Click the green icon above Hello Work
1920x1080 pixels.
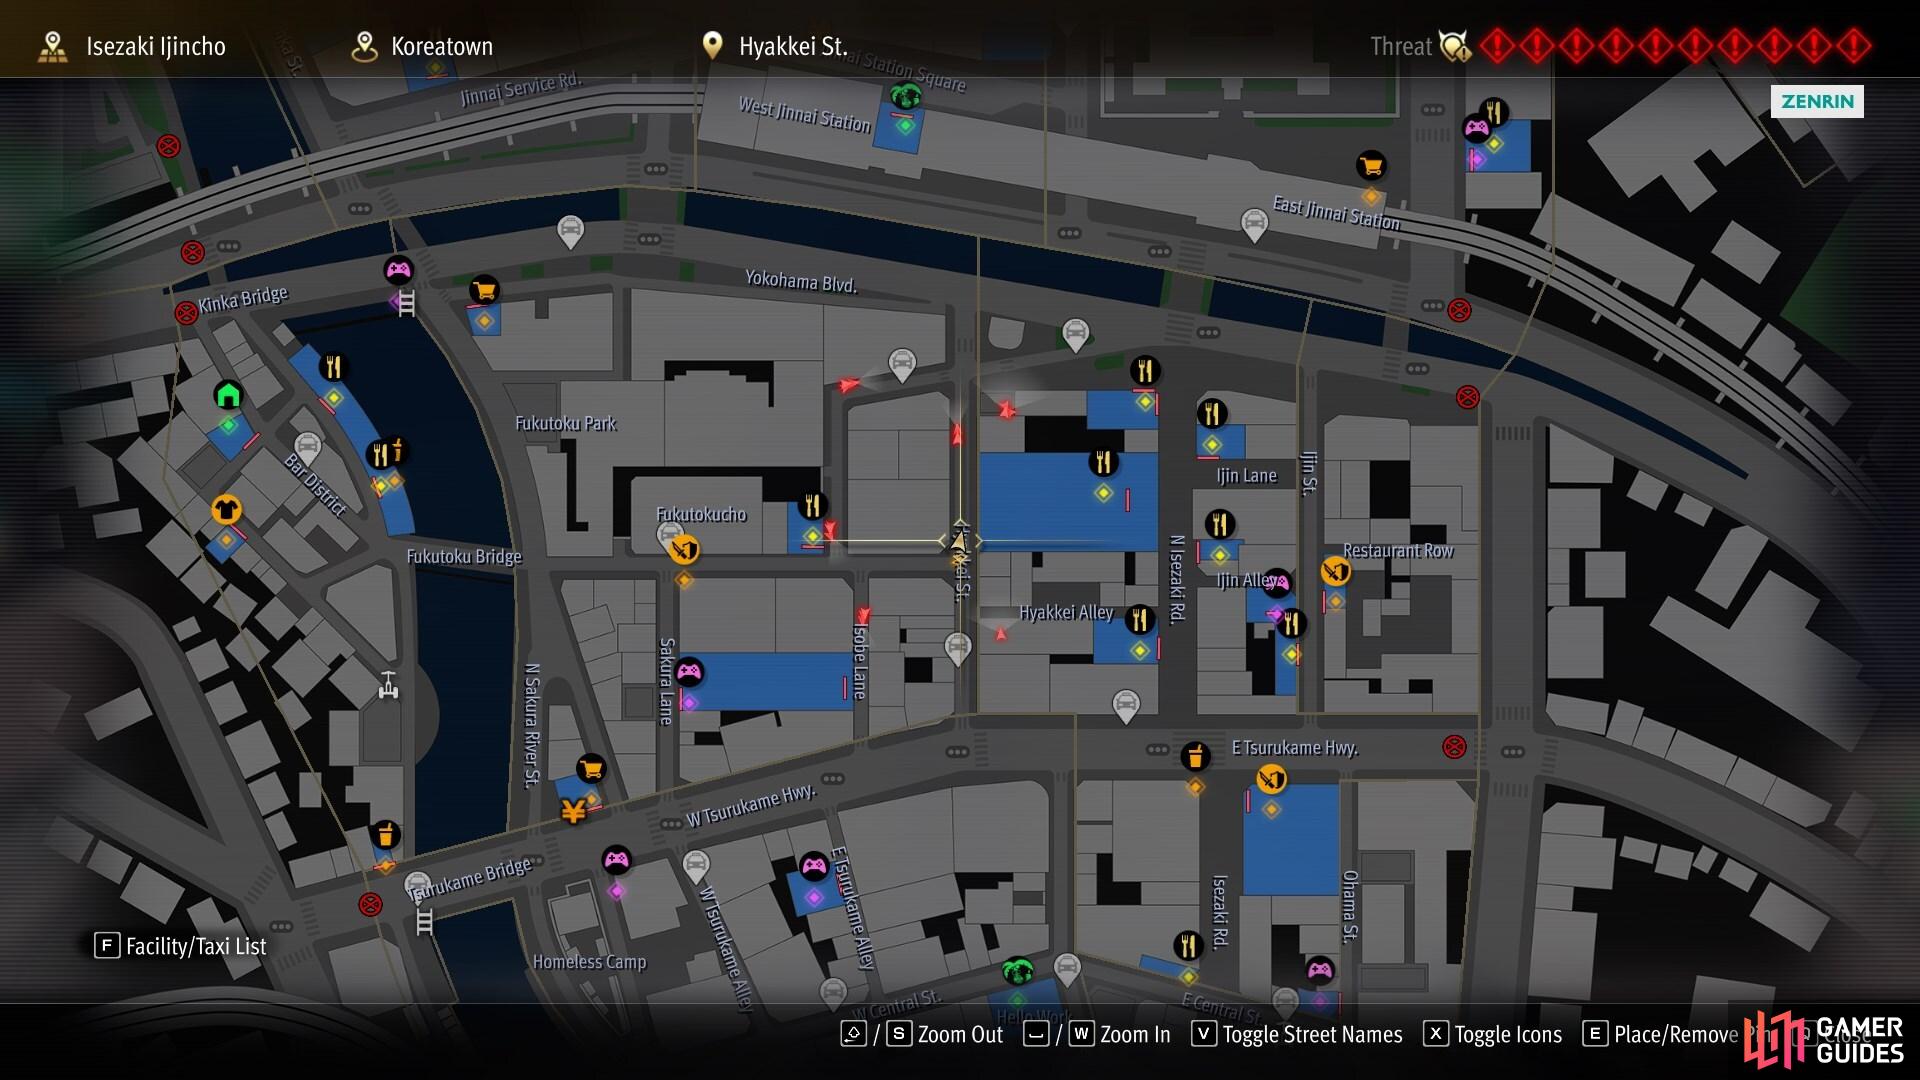[1018, 970]
